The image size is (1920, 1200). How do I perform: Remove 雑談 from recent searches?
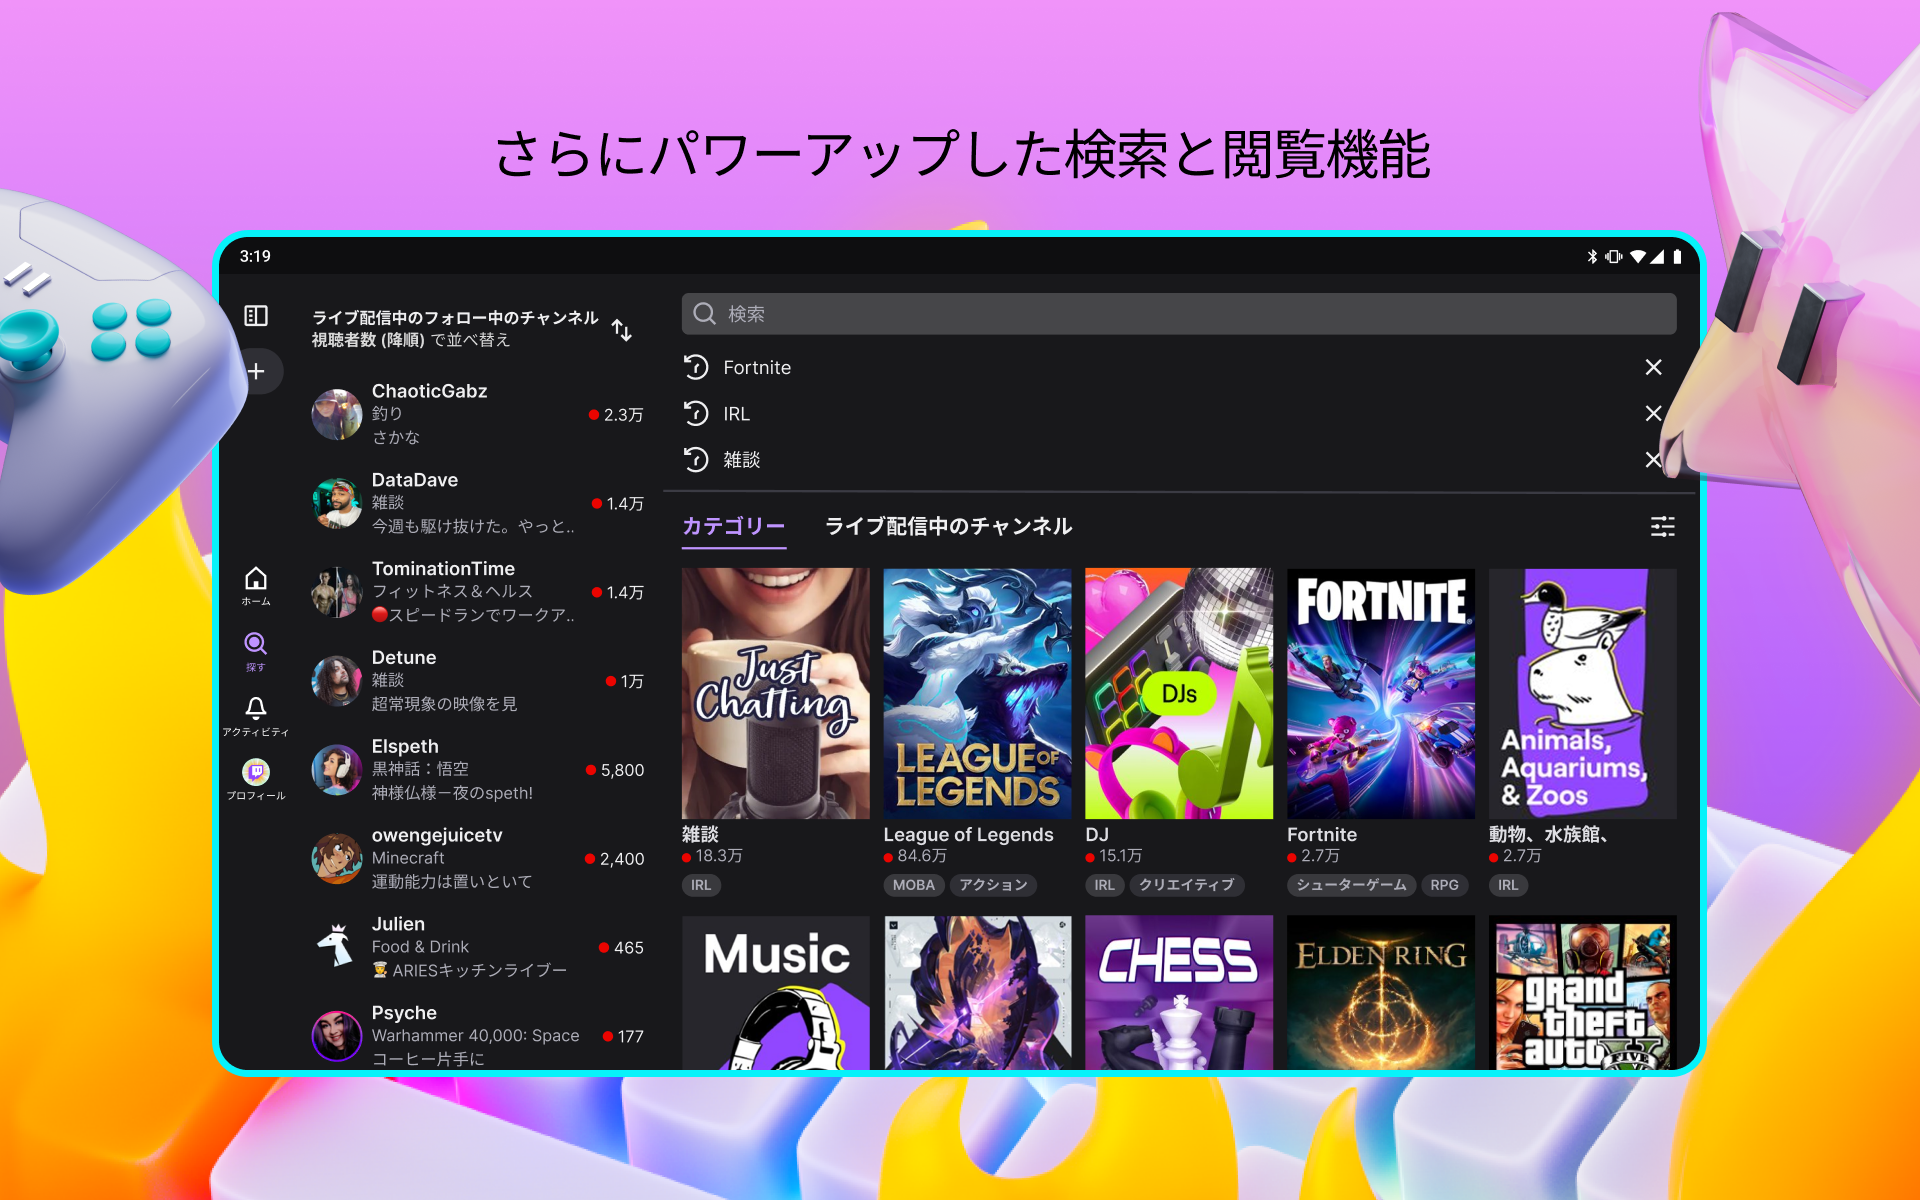1653,459
